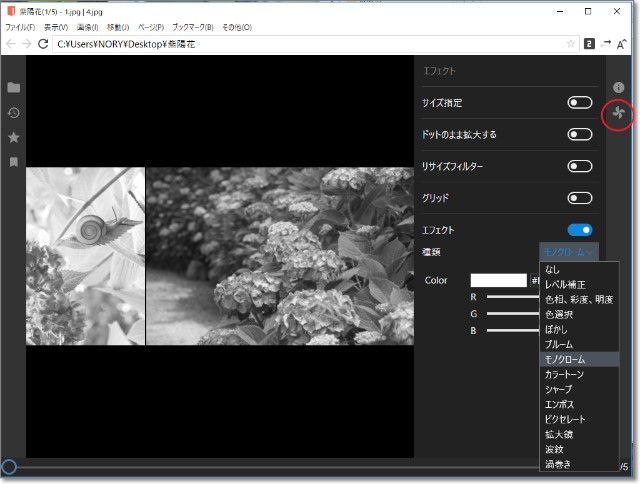Open the bookmark panel in left sidebar

[x=14, y=161]
